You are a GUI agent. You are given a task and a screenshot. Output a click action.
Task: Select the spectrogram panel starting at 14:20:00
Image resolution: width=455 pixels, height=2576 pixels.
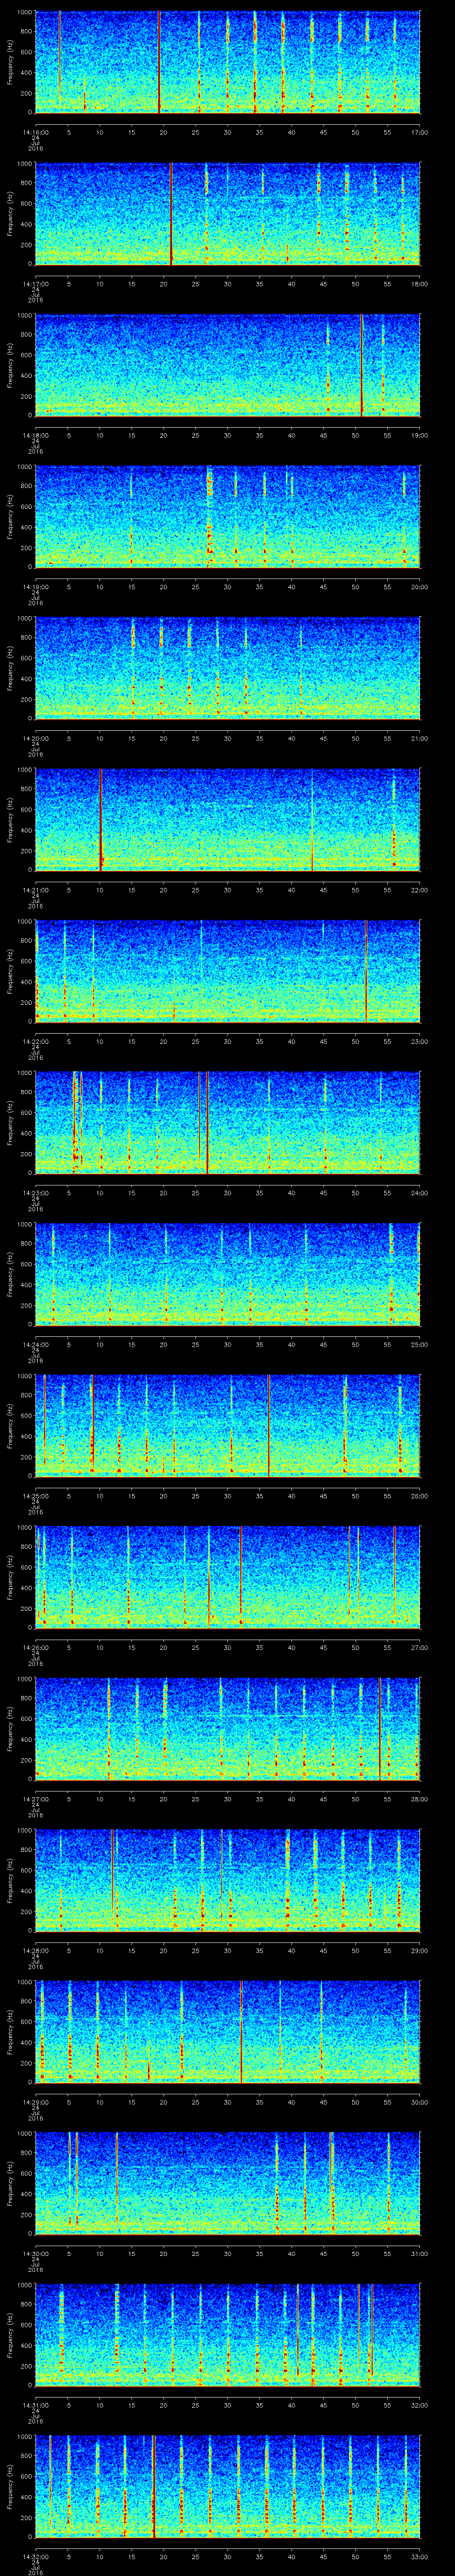[x=227, y=668]
